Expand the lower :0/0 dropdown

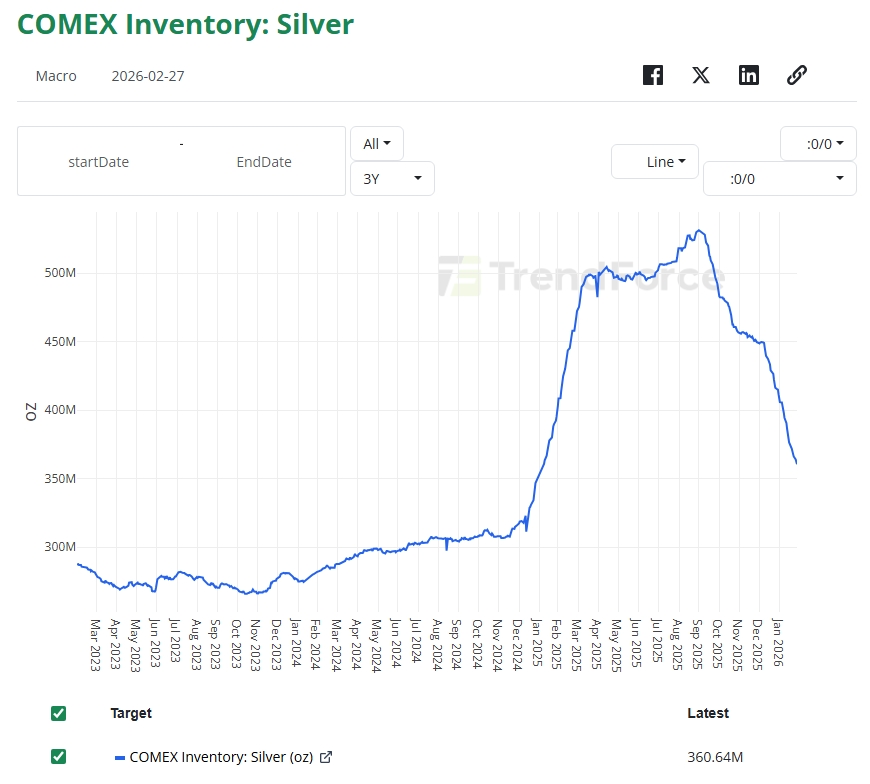tap(780, 179)
